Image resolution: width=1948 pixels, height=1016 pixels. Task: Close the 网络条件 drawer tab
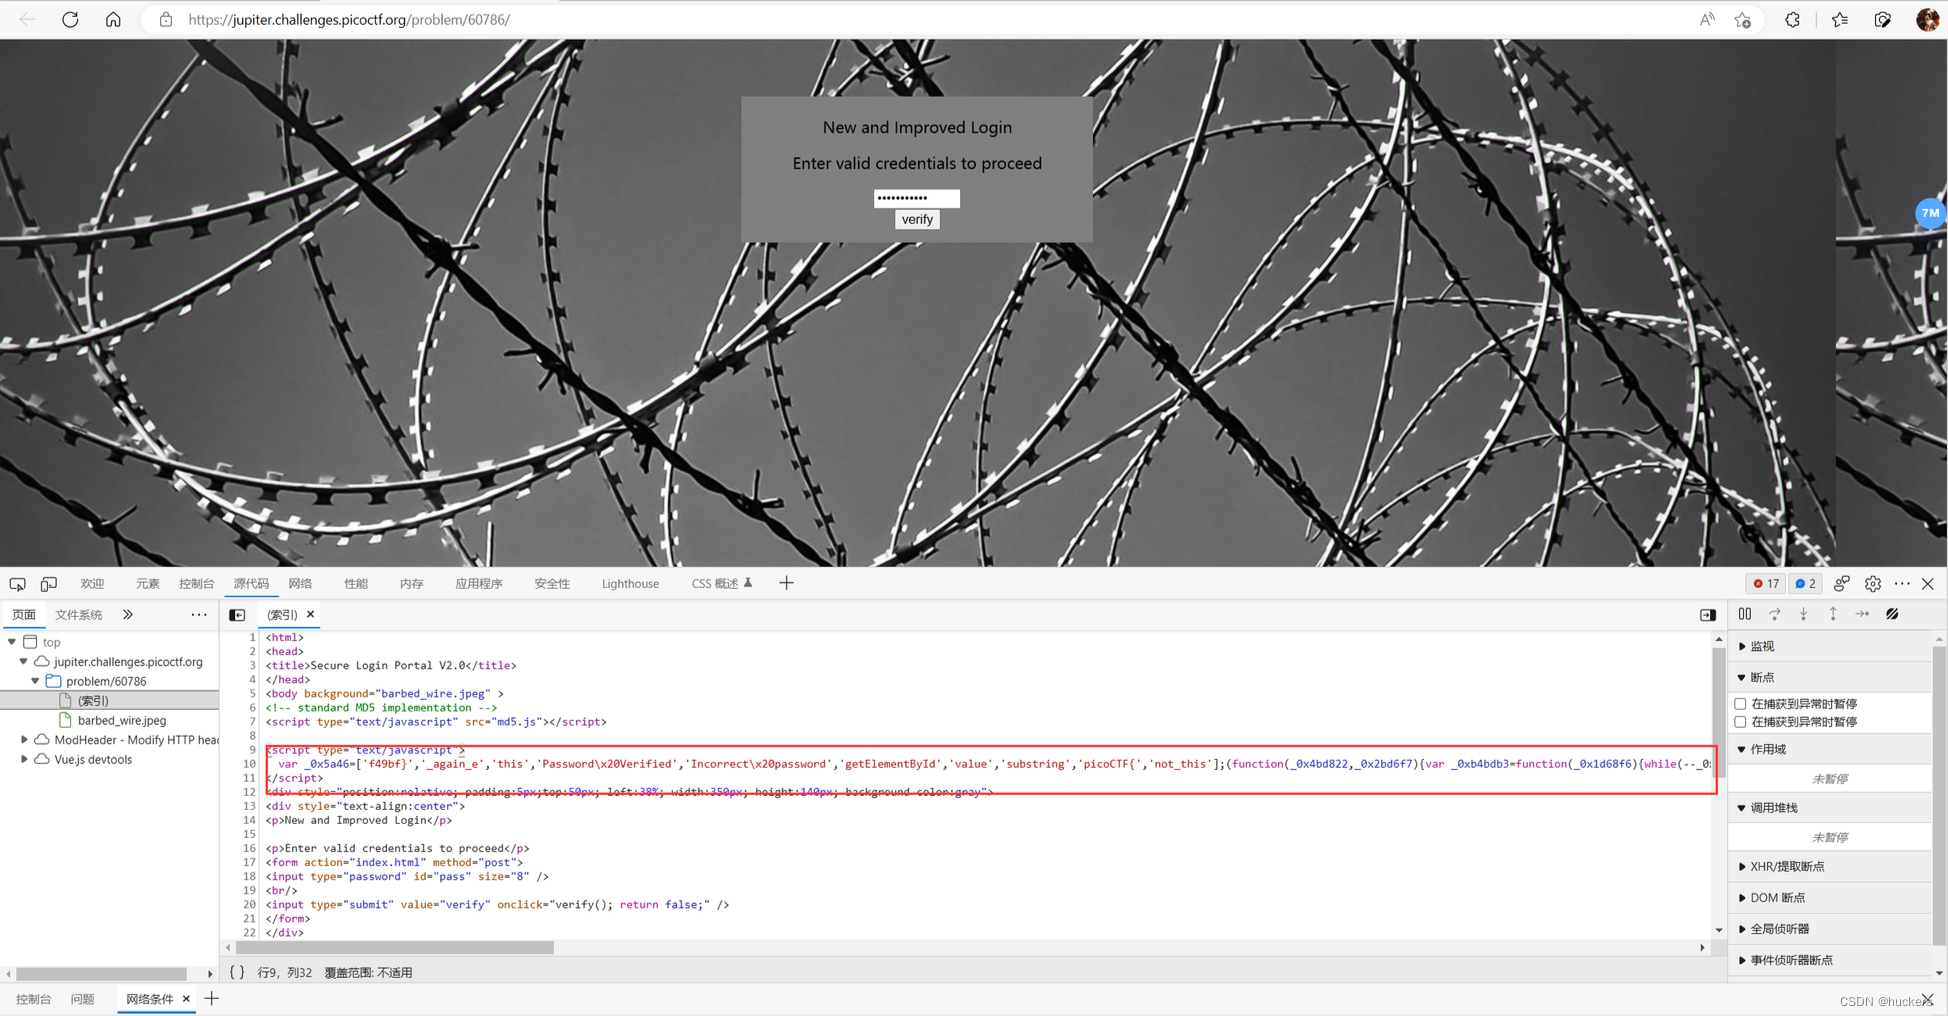click(186, 999)
